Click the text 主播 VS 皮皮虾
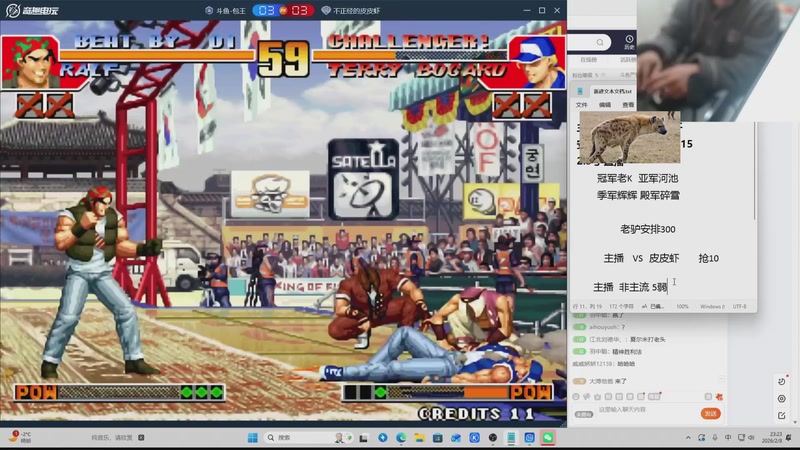The width and height of the screenshot is (800, 450). coord(641,258)
